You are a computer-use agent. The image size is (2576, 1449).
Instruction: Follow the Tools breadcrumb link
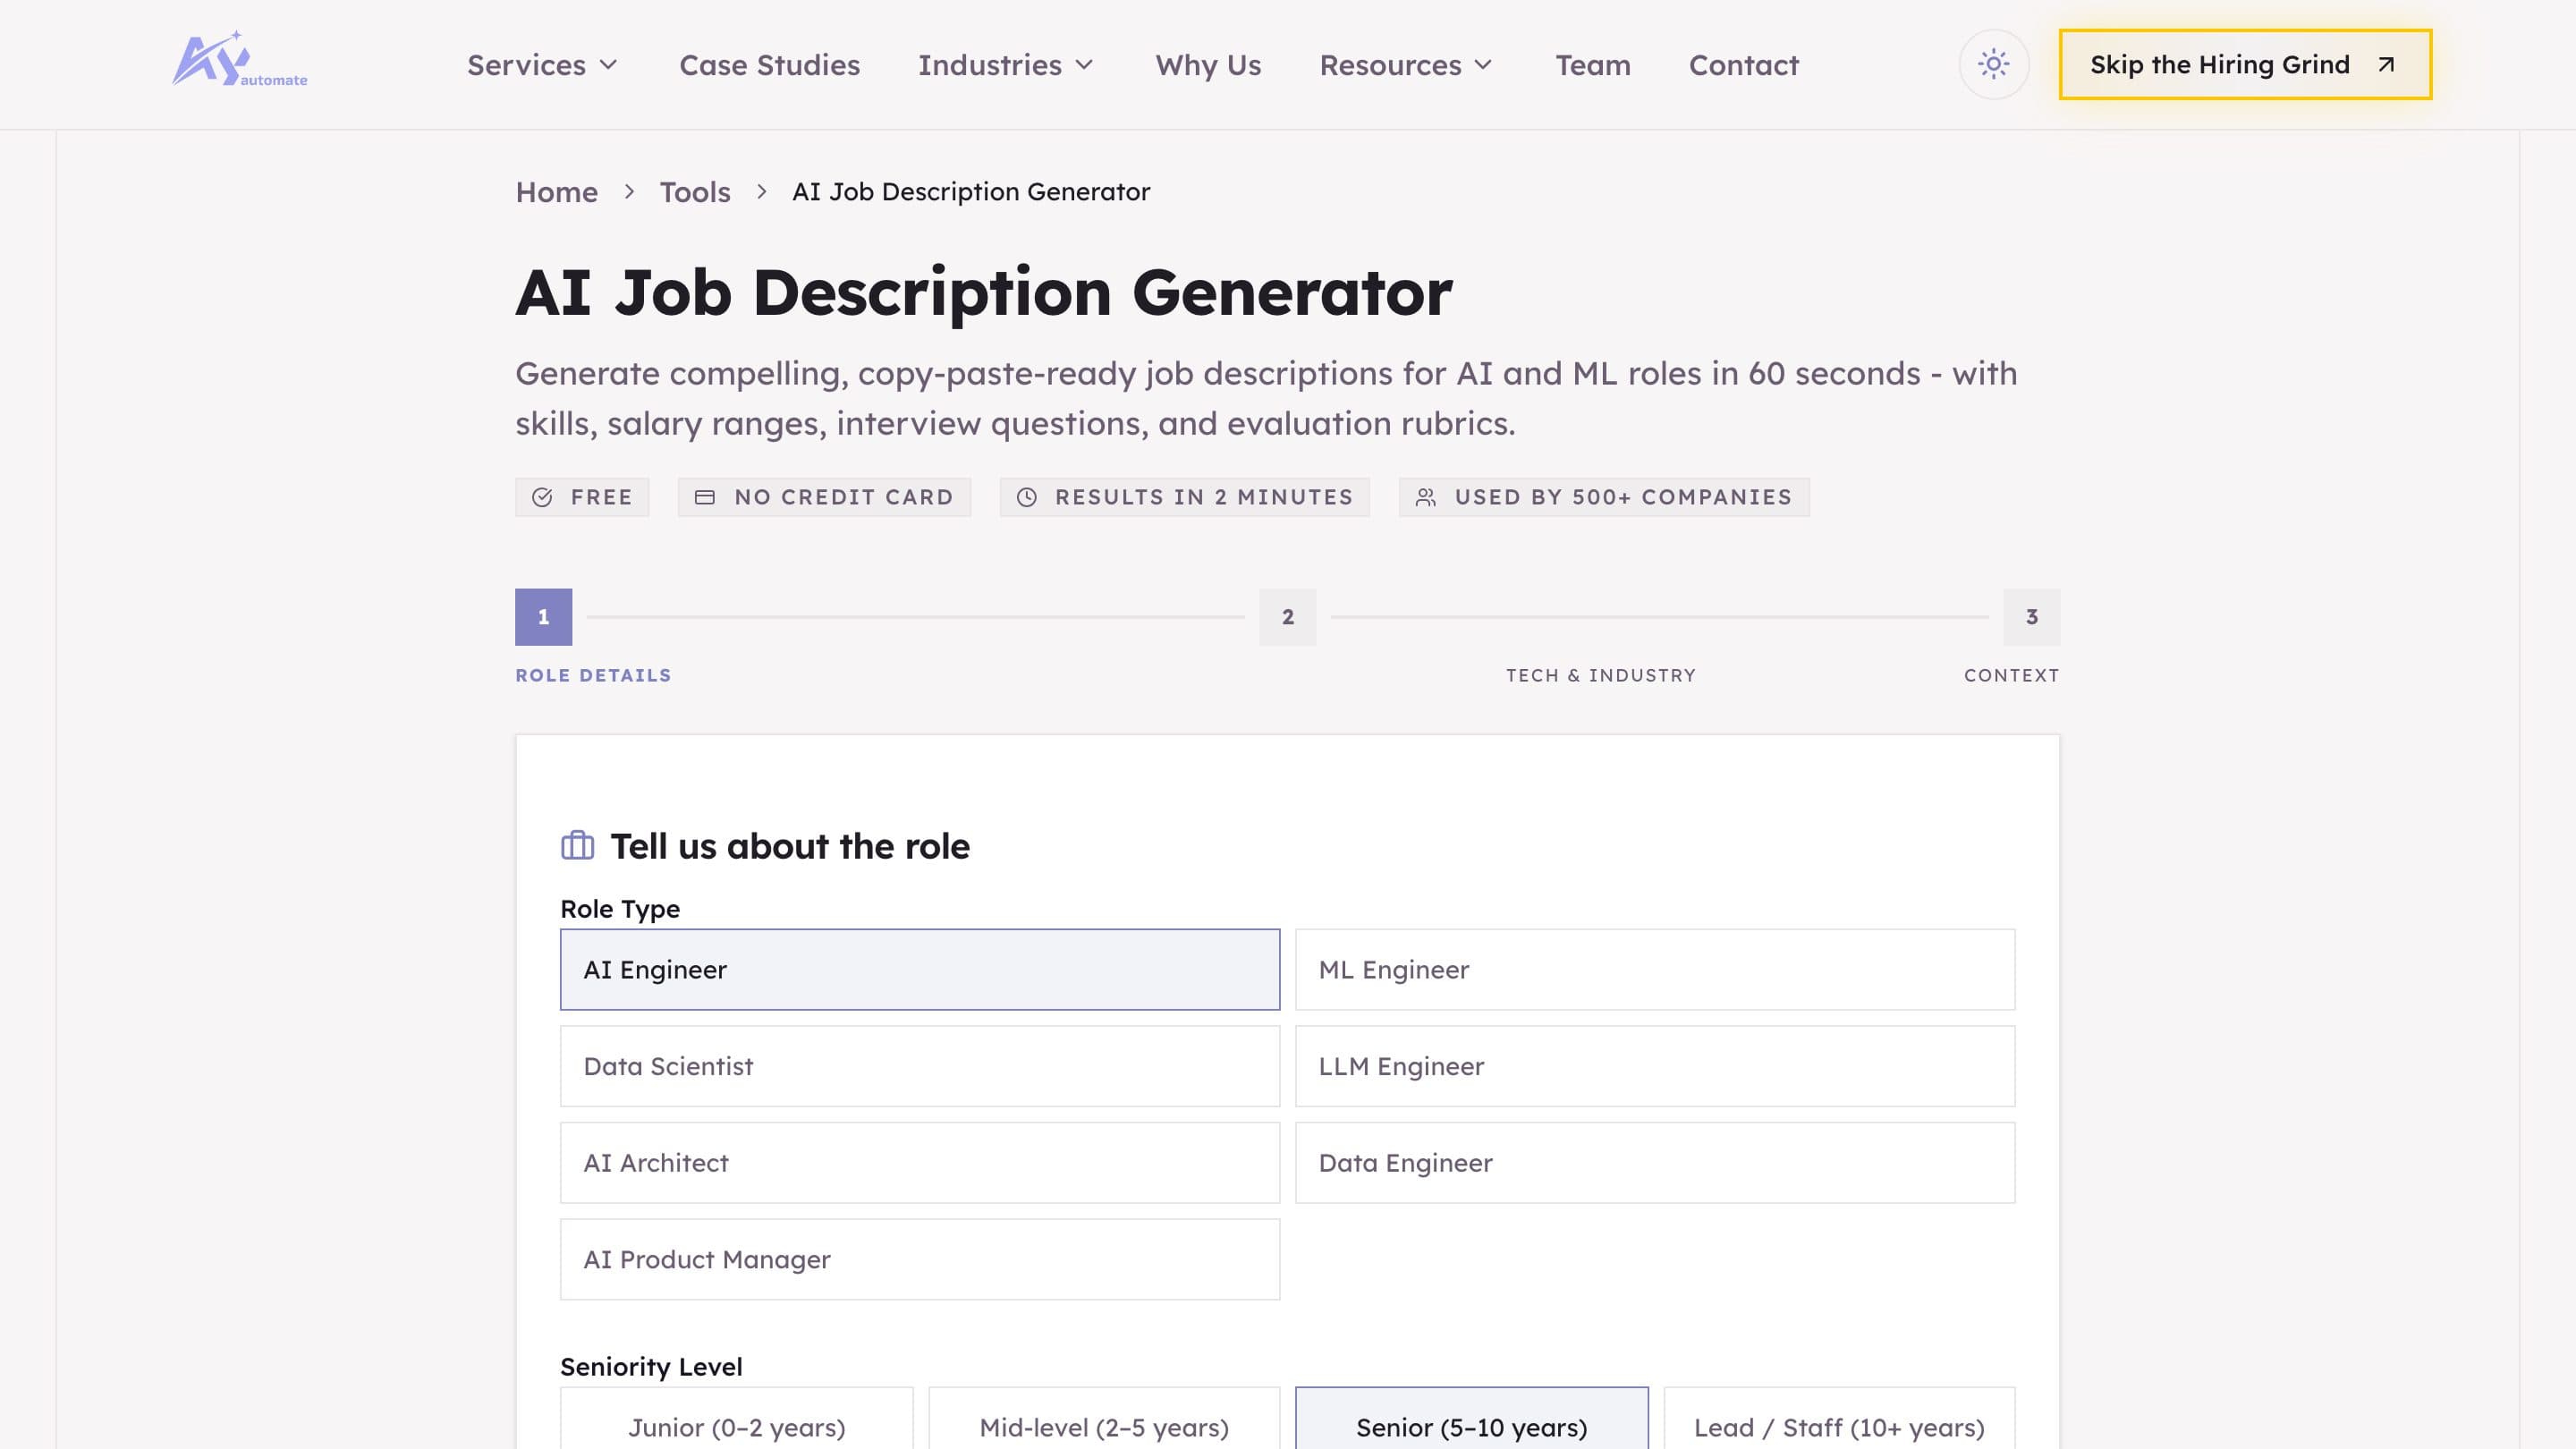[x=695, y=191]
